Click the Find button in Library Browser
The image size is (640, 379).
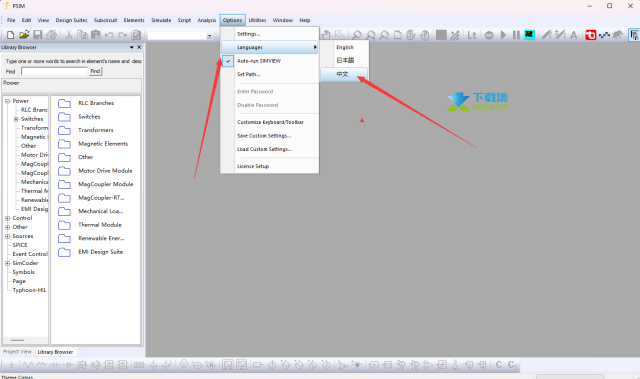(96, 71)
